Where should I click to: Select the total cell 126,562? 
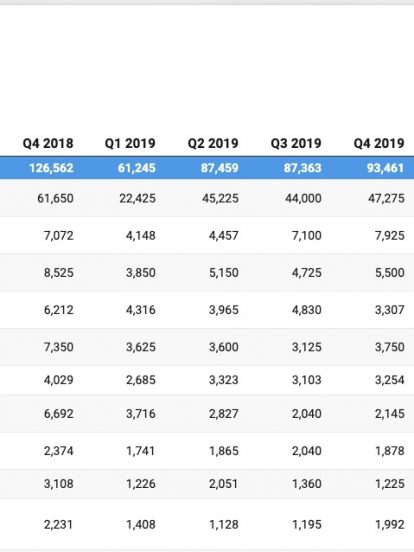pyautogui.click(x=51, y=168)
